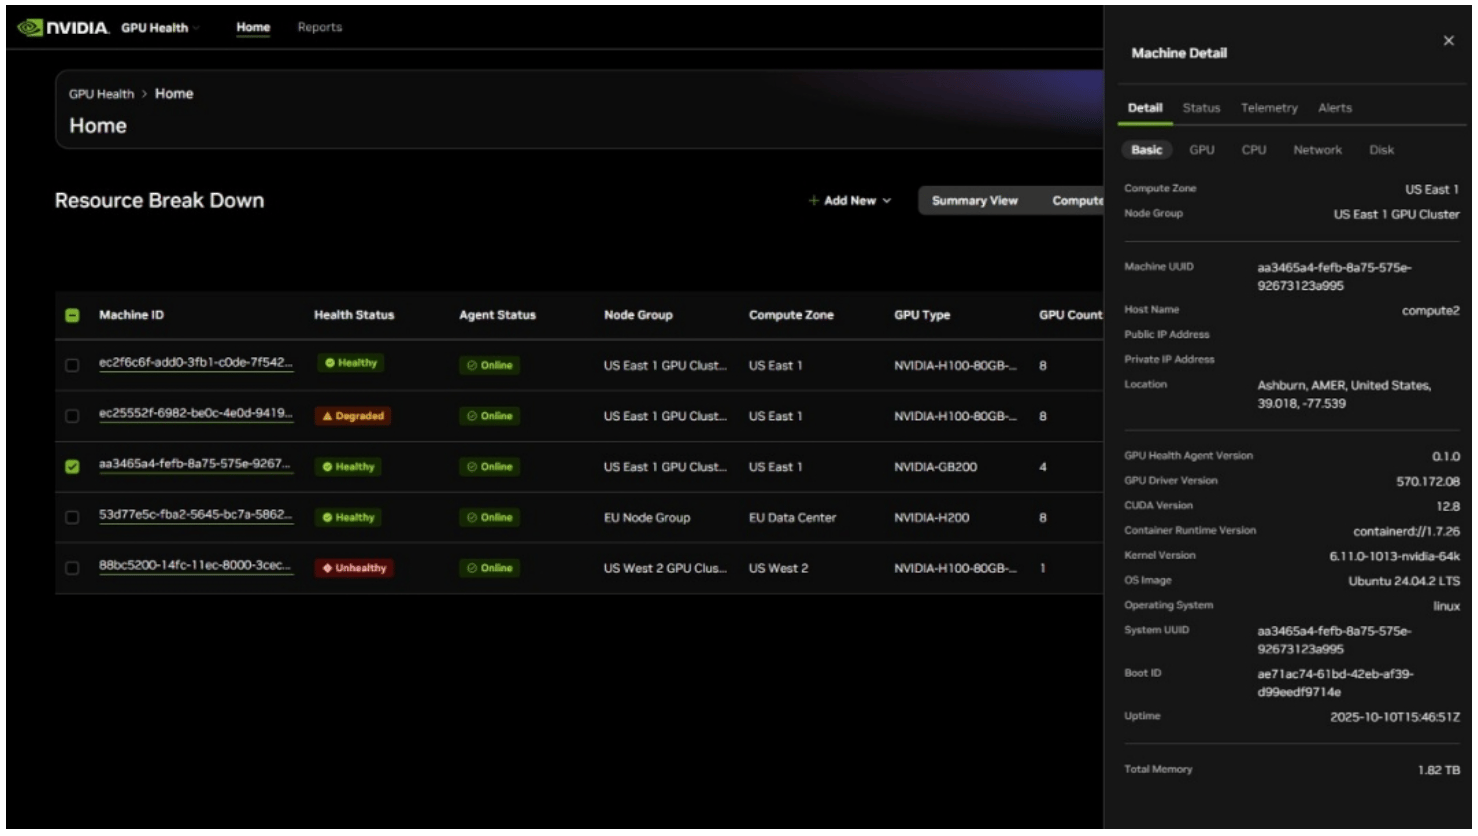The width and height of the screenshot is (1478, 836).
Task: Switch to Summary View
Action: coord(975,201)
